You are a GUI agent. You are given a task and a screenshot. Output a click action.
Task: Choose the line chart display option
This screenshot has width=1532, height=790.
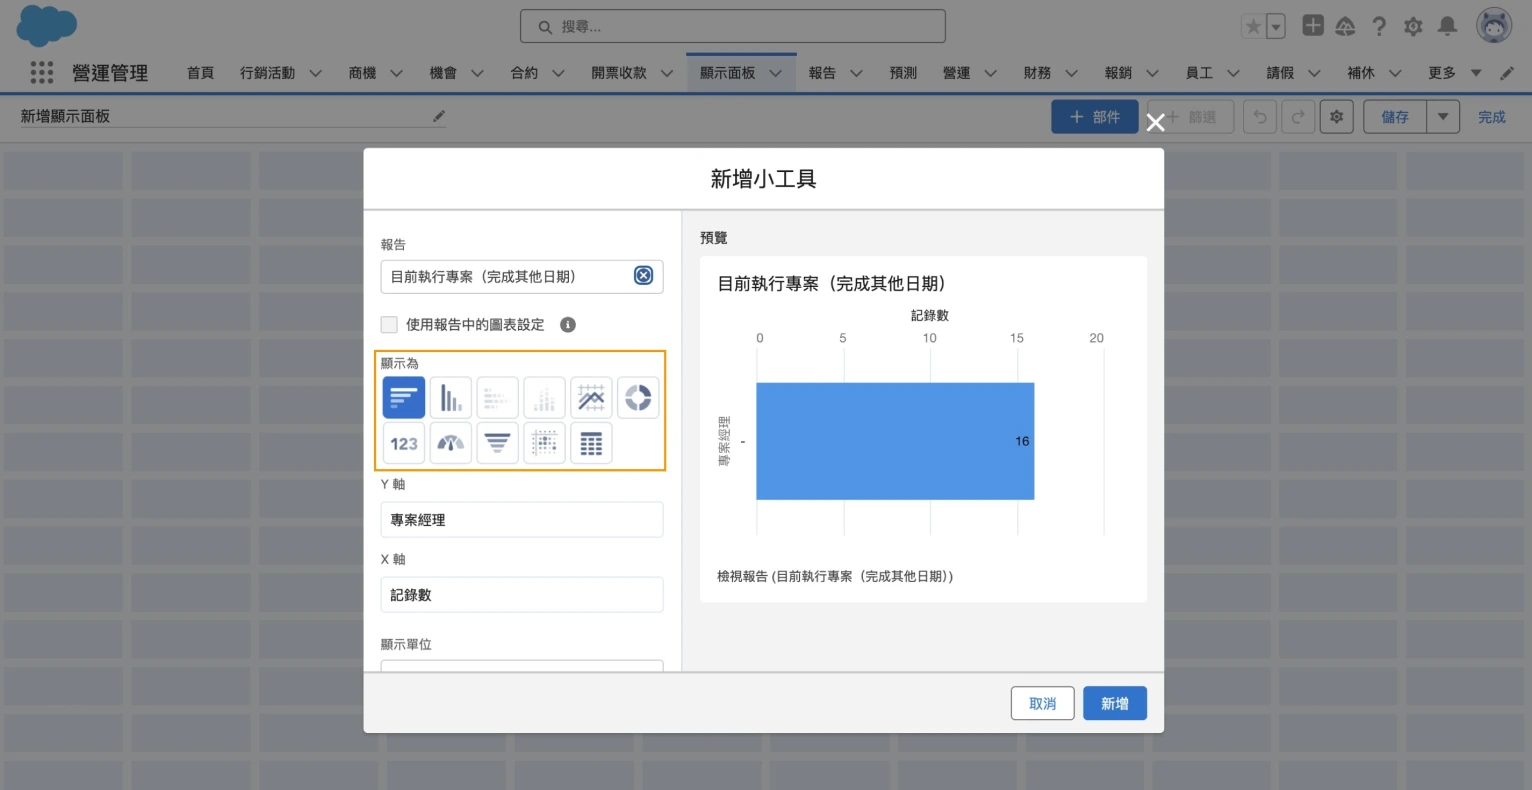click(591, 398)
